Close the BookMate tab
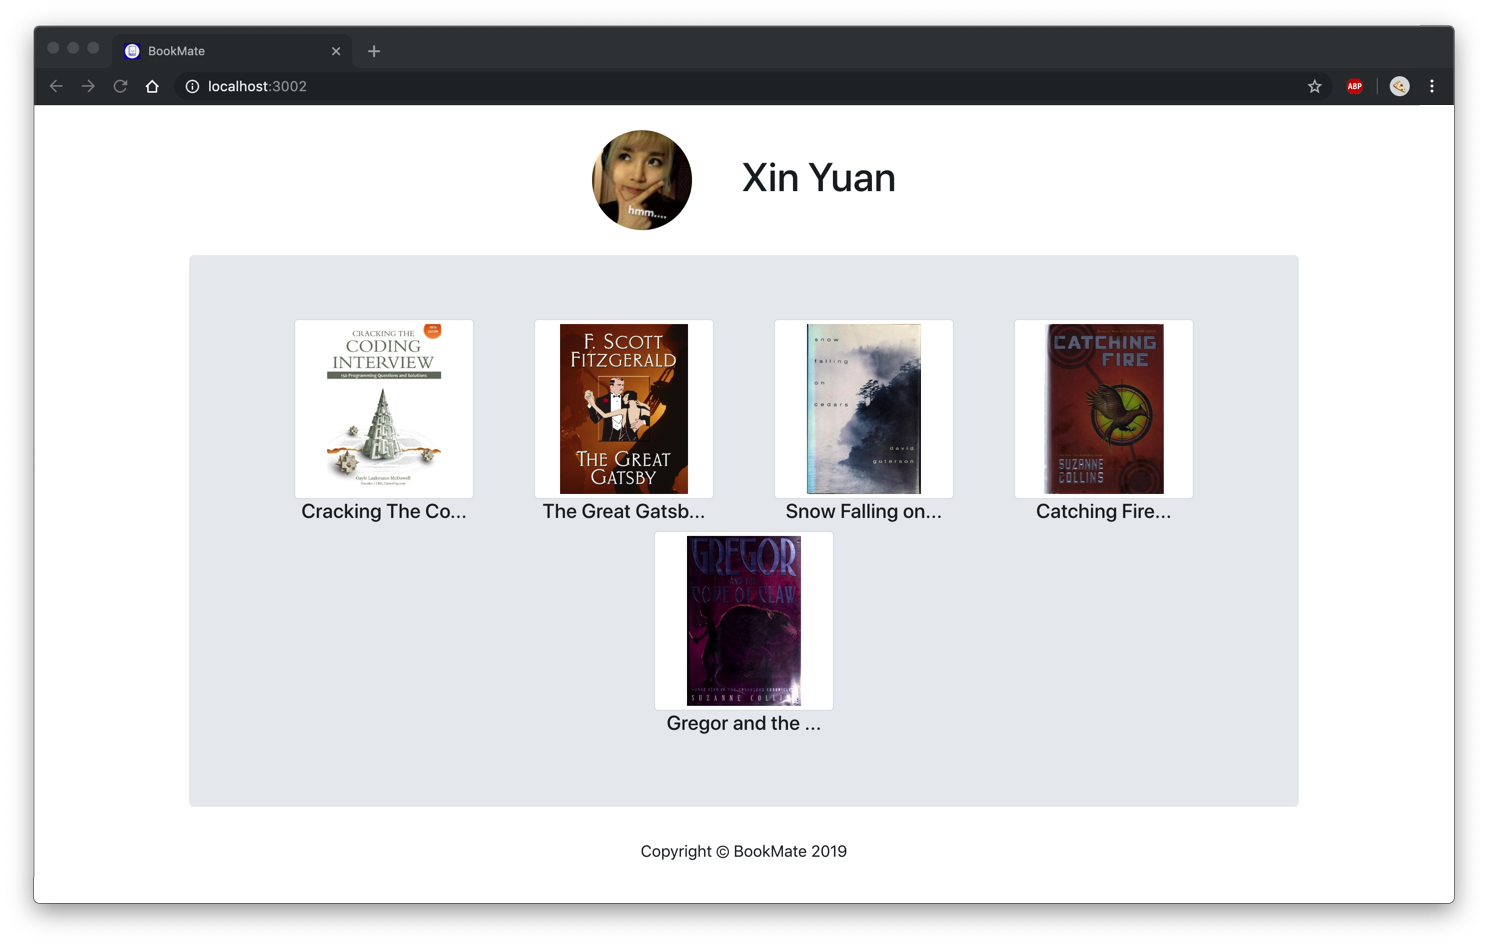 click(336, 51)
